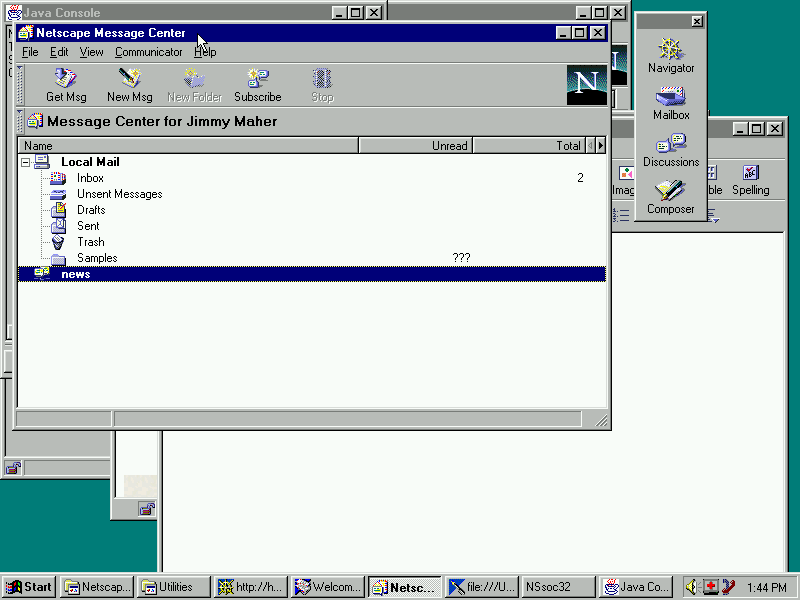Click the news server icon
This screenshot has width=800, height=600.
tap(42, 273)
